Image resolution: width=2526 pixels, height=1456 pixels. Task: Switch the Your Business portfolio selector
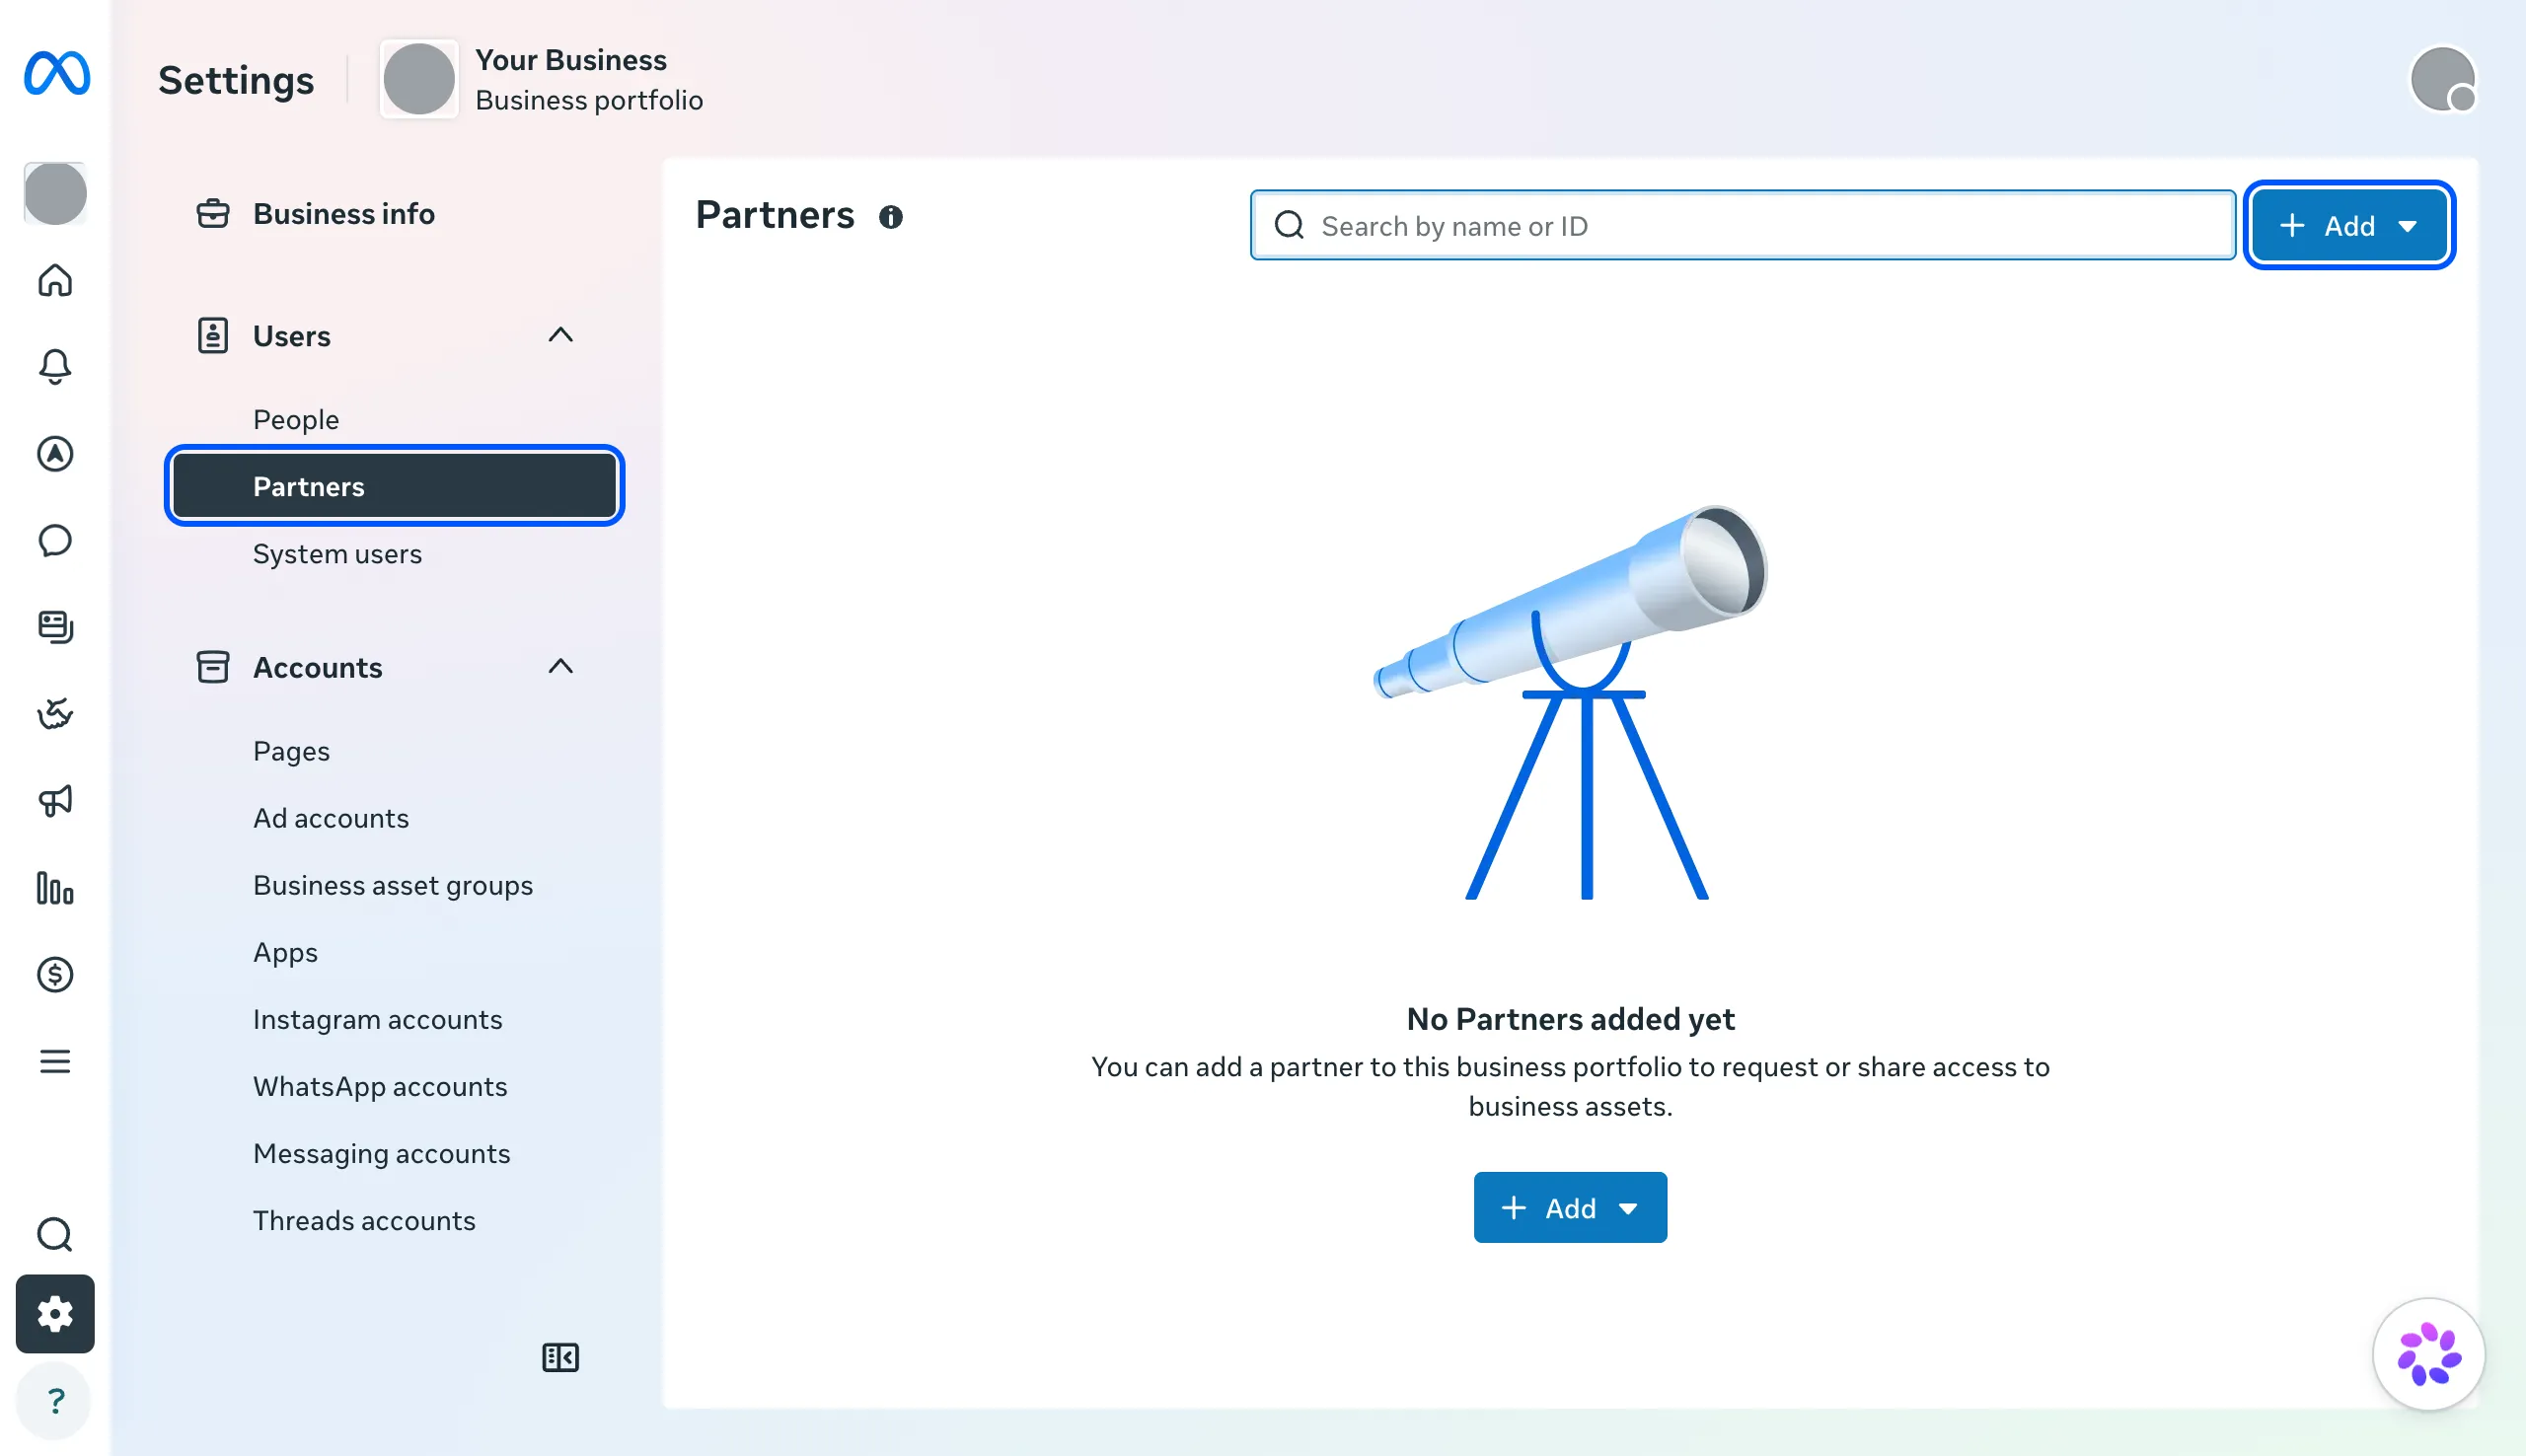point(542,80)
